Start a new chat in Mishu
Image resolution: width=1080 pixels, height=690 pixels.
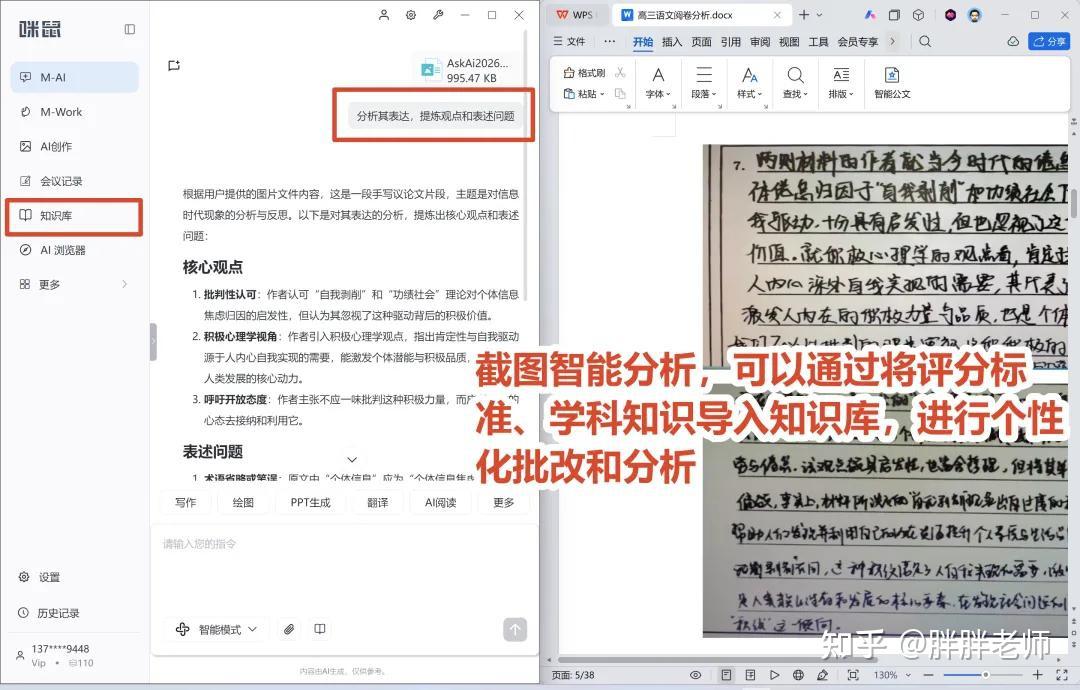pyautogui.click(x=174, y=65)
